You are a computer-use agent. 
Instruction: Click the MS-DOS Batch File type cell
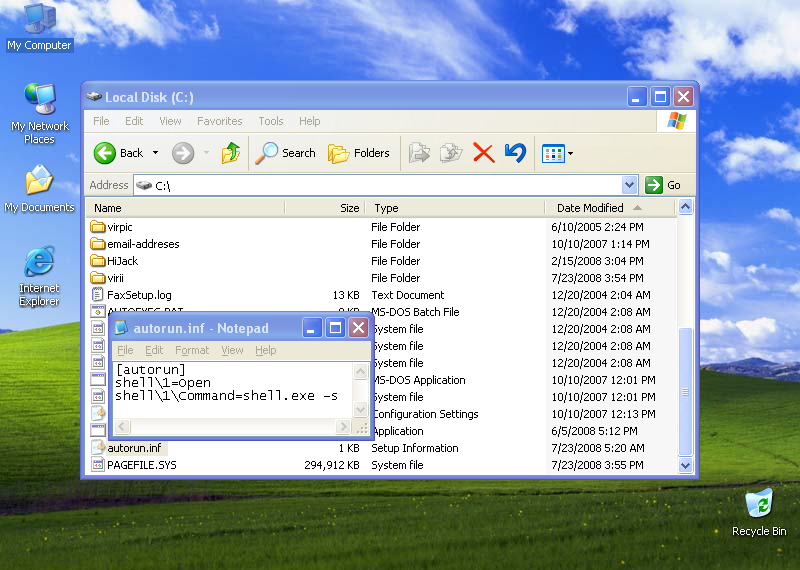tap(415, 312)
